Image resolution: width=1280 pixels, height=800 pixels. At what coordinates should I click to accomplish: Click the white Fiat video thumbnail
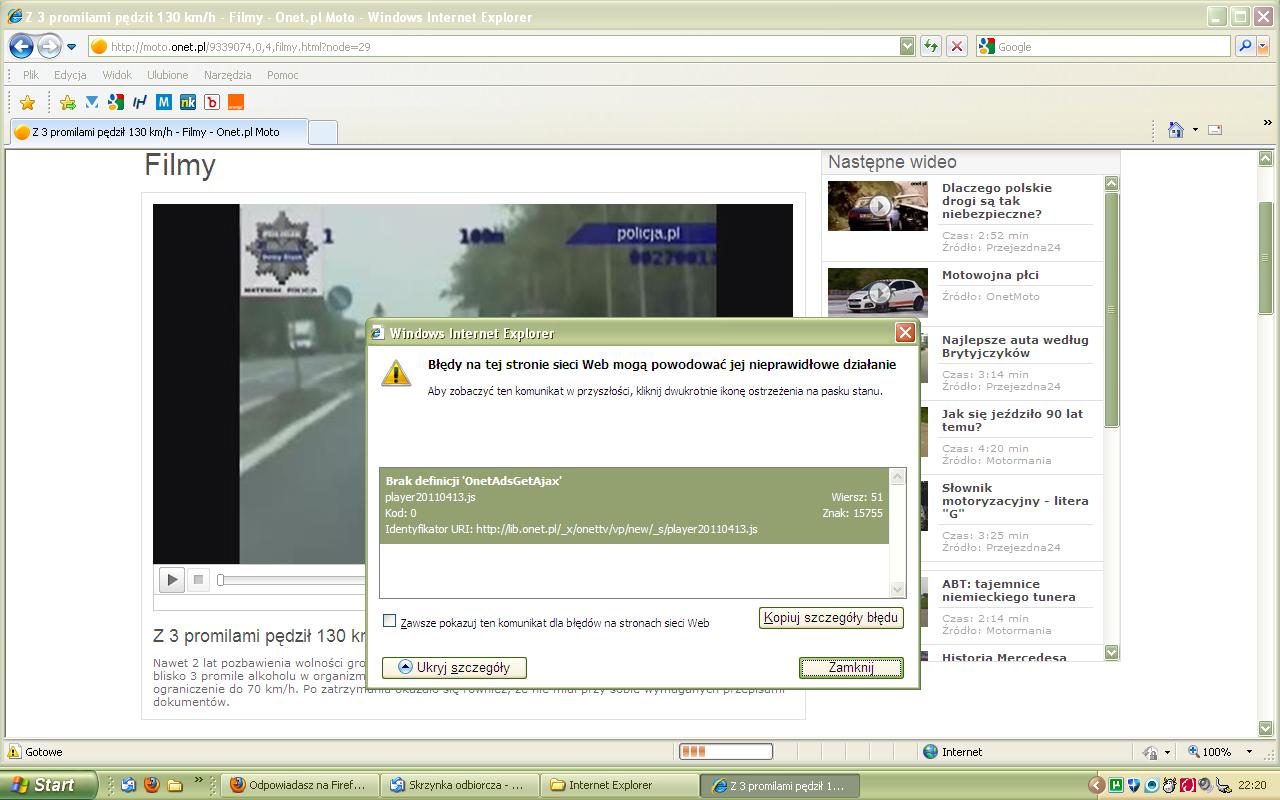tap(878, 293)
